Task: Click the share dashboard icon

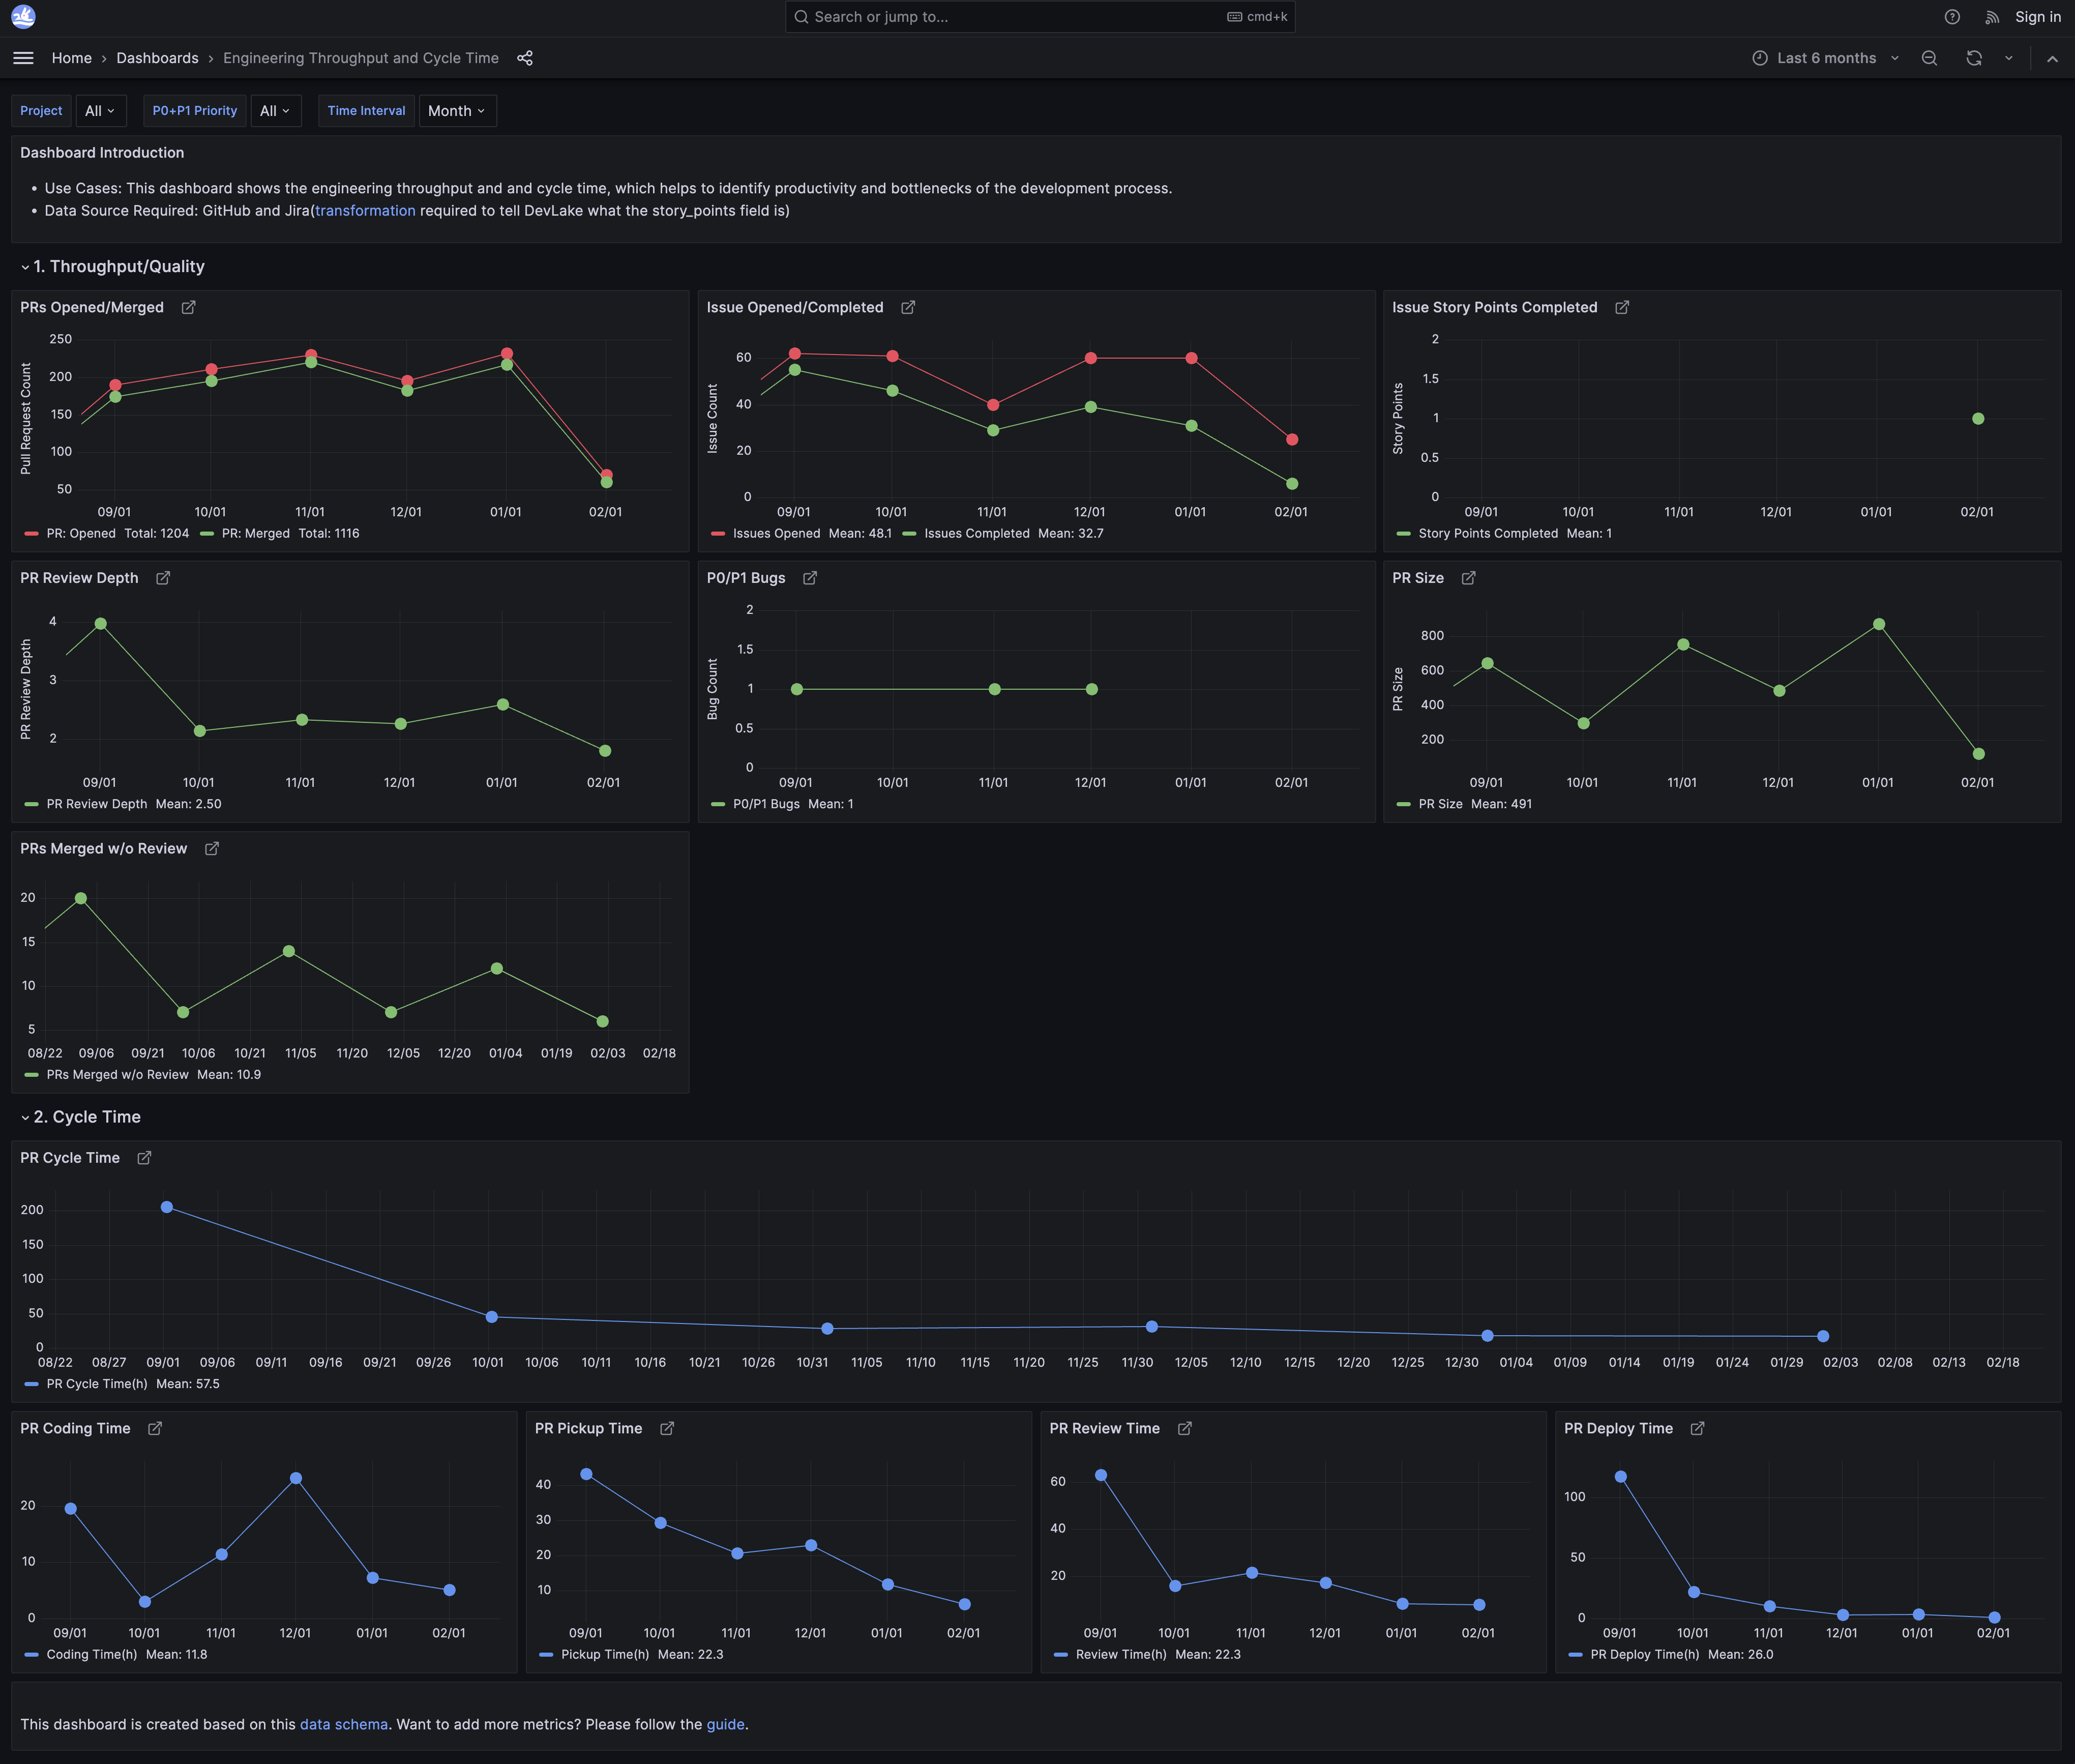Action: (525, 58)
